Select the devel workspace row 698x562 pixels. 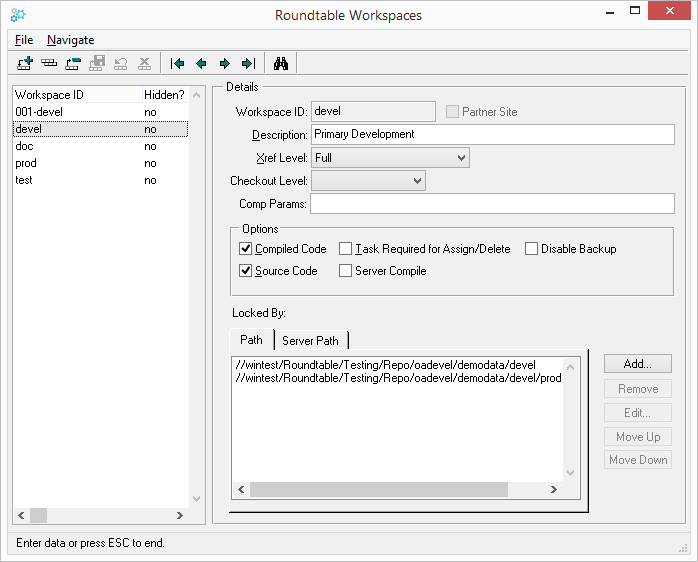101,129
